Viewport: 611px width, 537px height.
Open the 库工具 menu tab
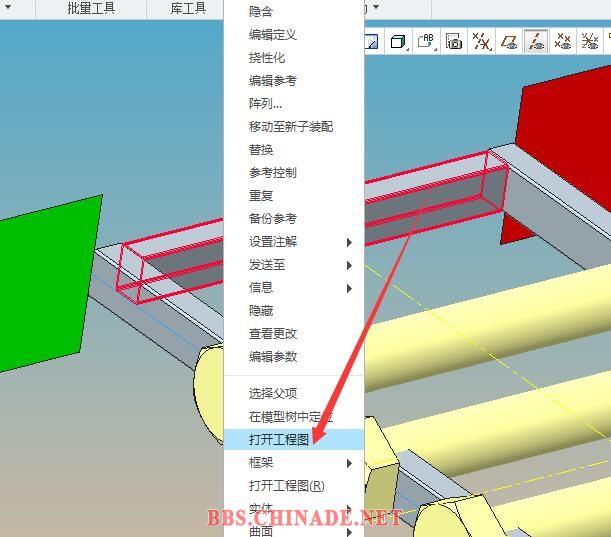pyautogui.click(x=188, y=8)
